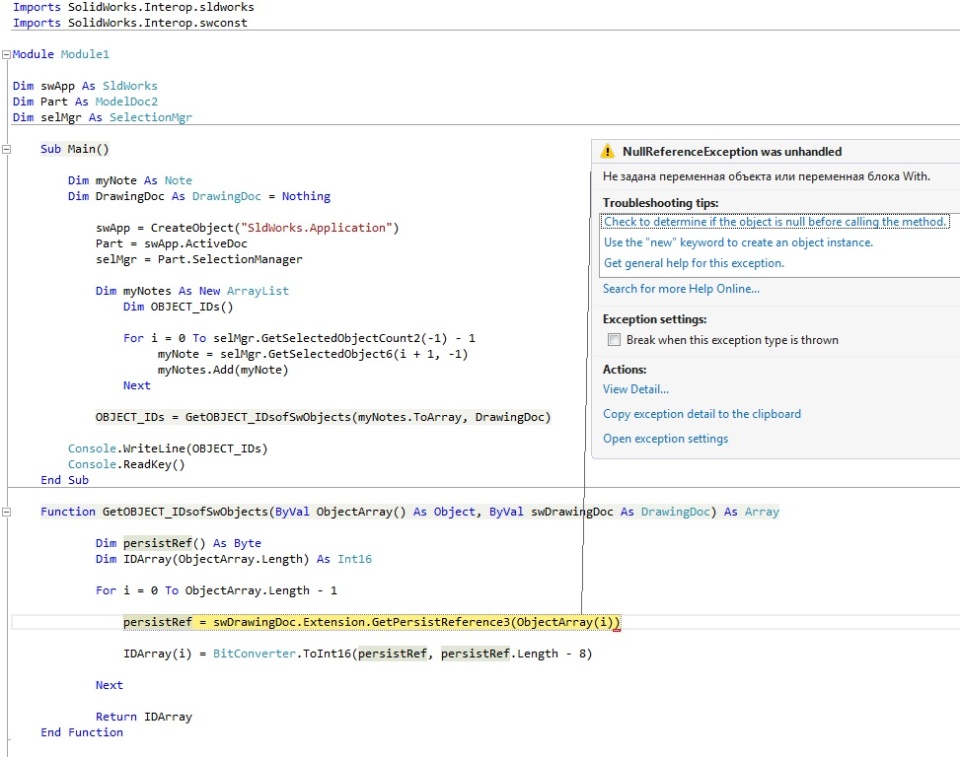Click the 'For i = 0 To selMgr.GetSelectedObjectCount2' line
This screenshot has height=757, width=960.
tap(299, 338)
